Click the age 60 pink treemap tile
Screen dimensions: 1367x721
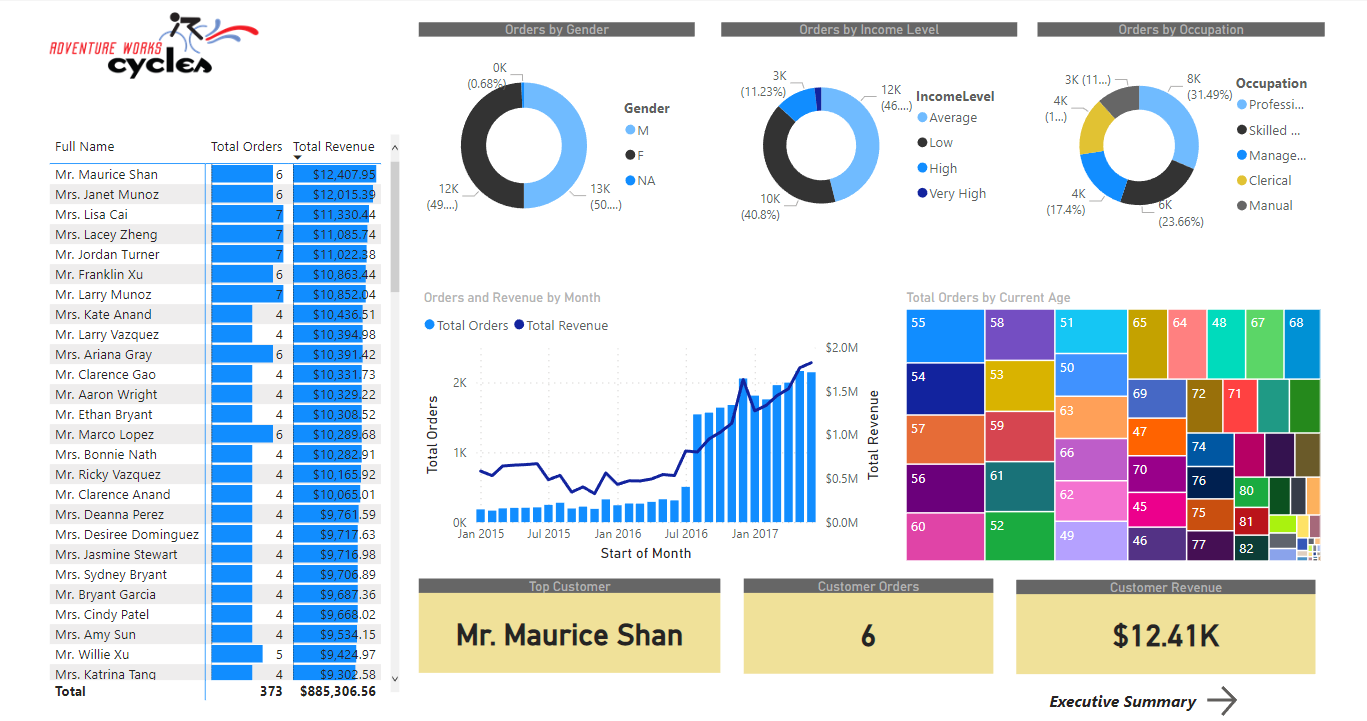[945, 536]
